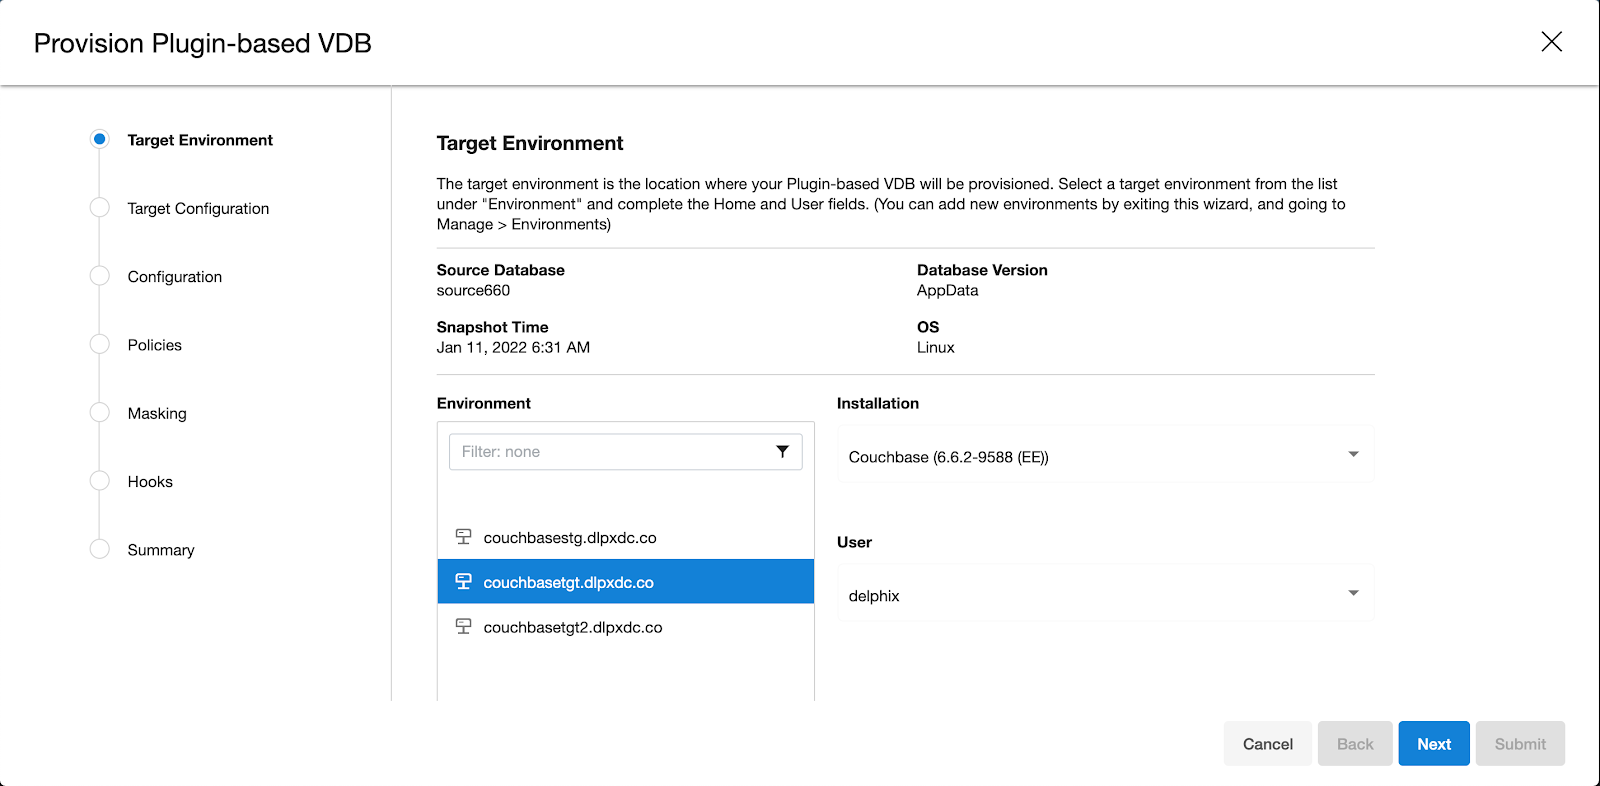Image resolution: width=1600 pixels, height=786 pixels.
Task: Close the Provision Plugin-based VDB dialog
Action: point(1551,42)
